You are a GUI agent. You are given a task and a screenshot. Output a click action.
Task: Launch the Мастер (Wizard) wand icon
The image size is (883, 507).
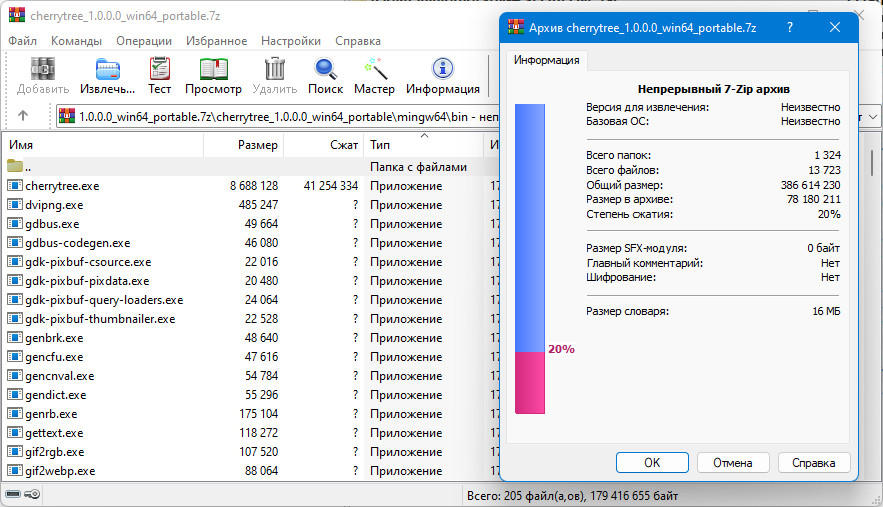pyautogui.click(x=374, y=69)
